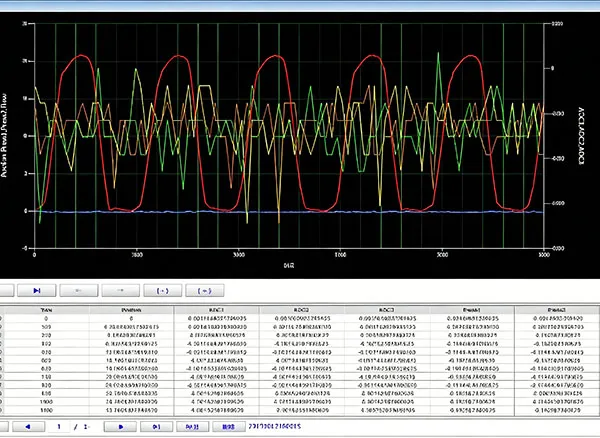This screenshot has width=600, height=438.
Task: Select the ADC2 column header
Action: tap(302, 310)
